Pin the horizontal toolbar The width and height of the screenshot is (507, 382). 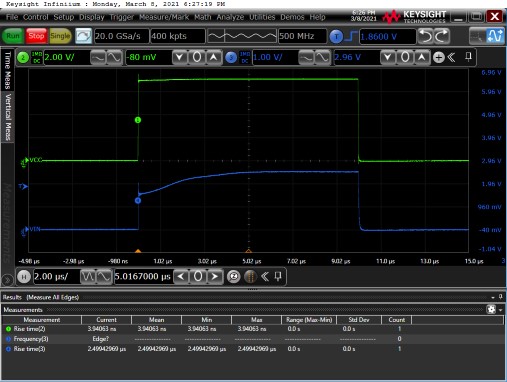pyautogui.click(x=278, y=277)
